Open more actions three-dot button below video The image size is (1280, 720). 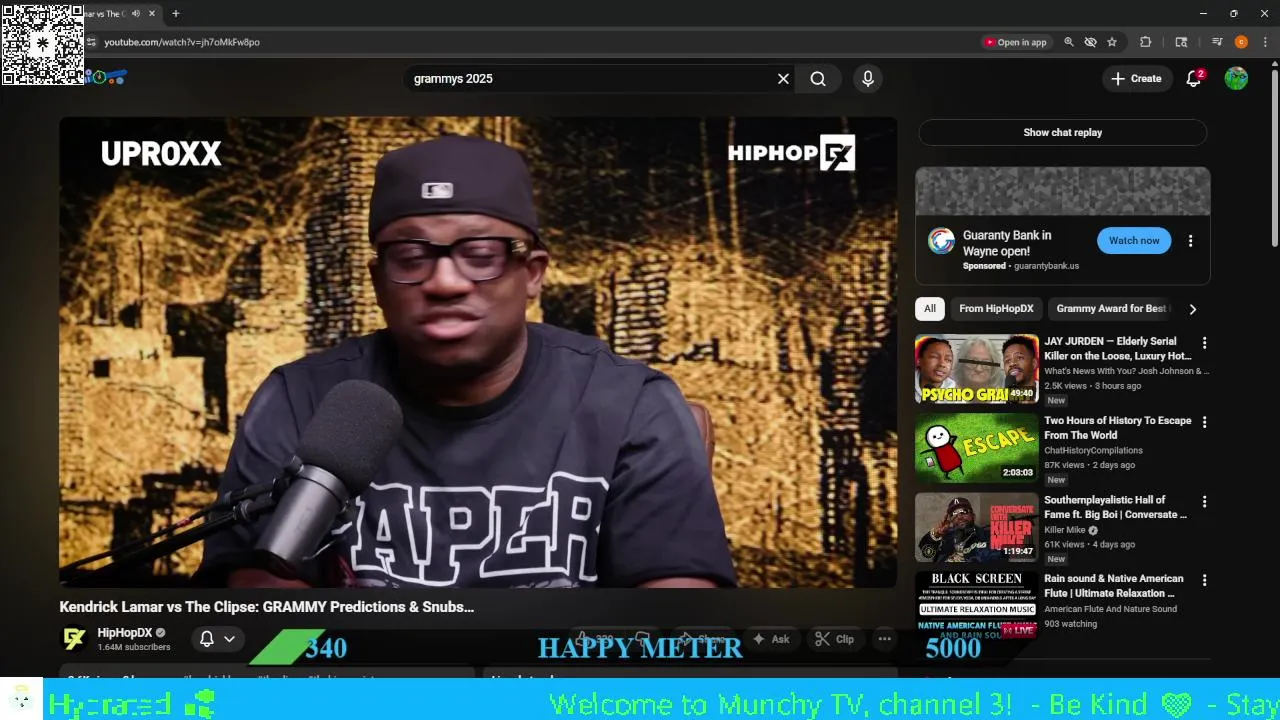click(x=884, y=639)
